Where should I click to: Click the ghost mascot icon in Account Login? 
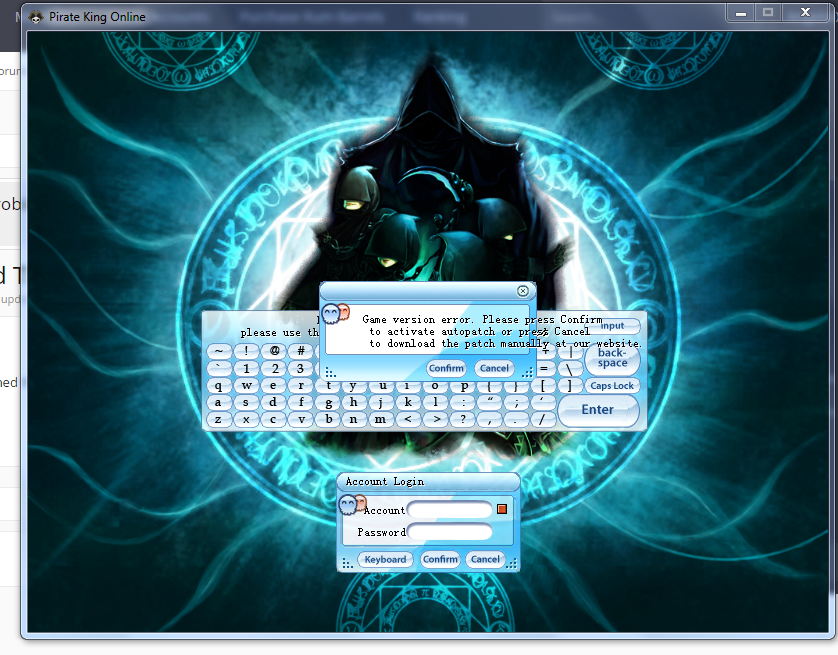coord(353,503)
